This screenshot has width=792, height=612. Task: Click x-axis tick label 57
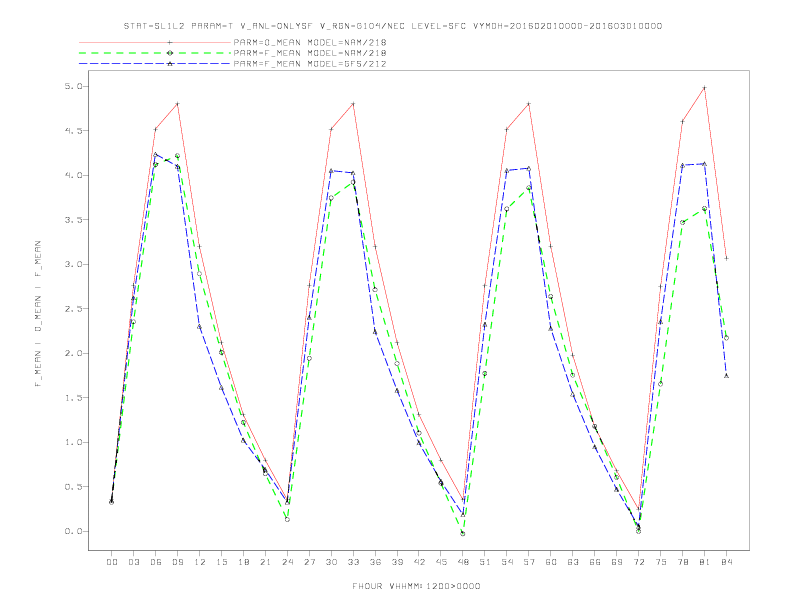[529, 562]
